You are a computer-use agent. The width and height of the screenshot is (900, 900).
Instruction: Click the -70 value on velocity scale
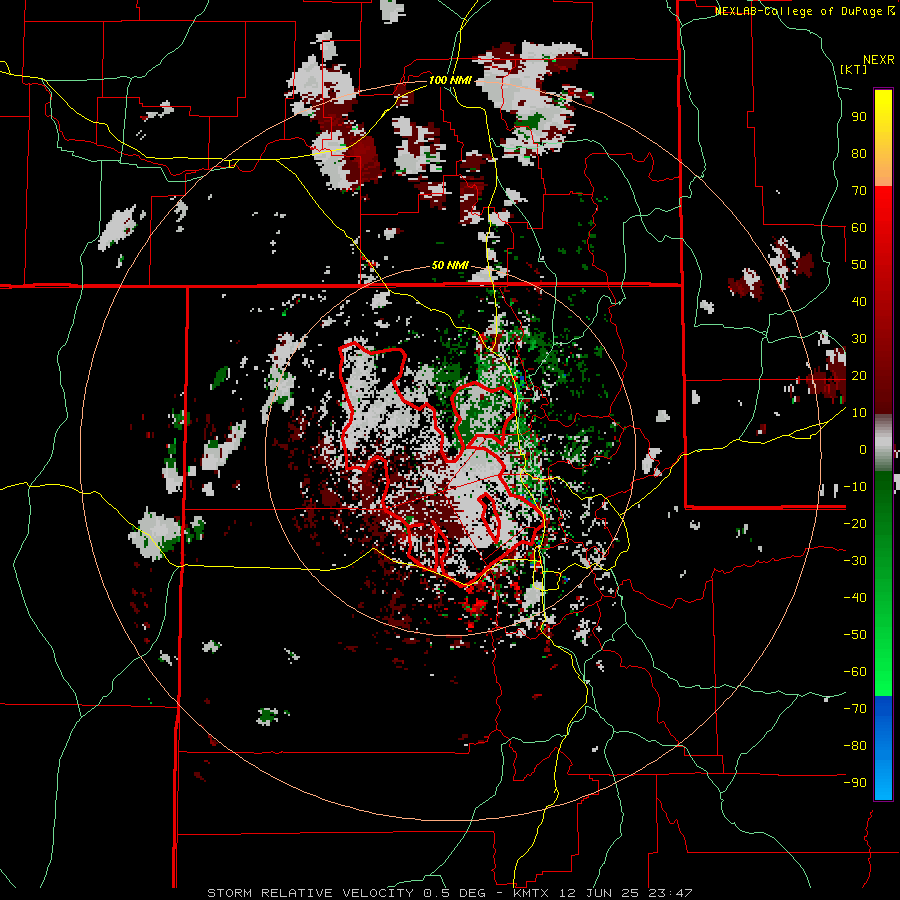point(855,708)
